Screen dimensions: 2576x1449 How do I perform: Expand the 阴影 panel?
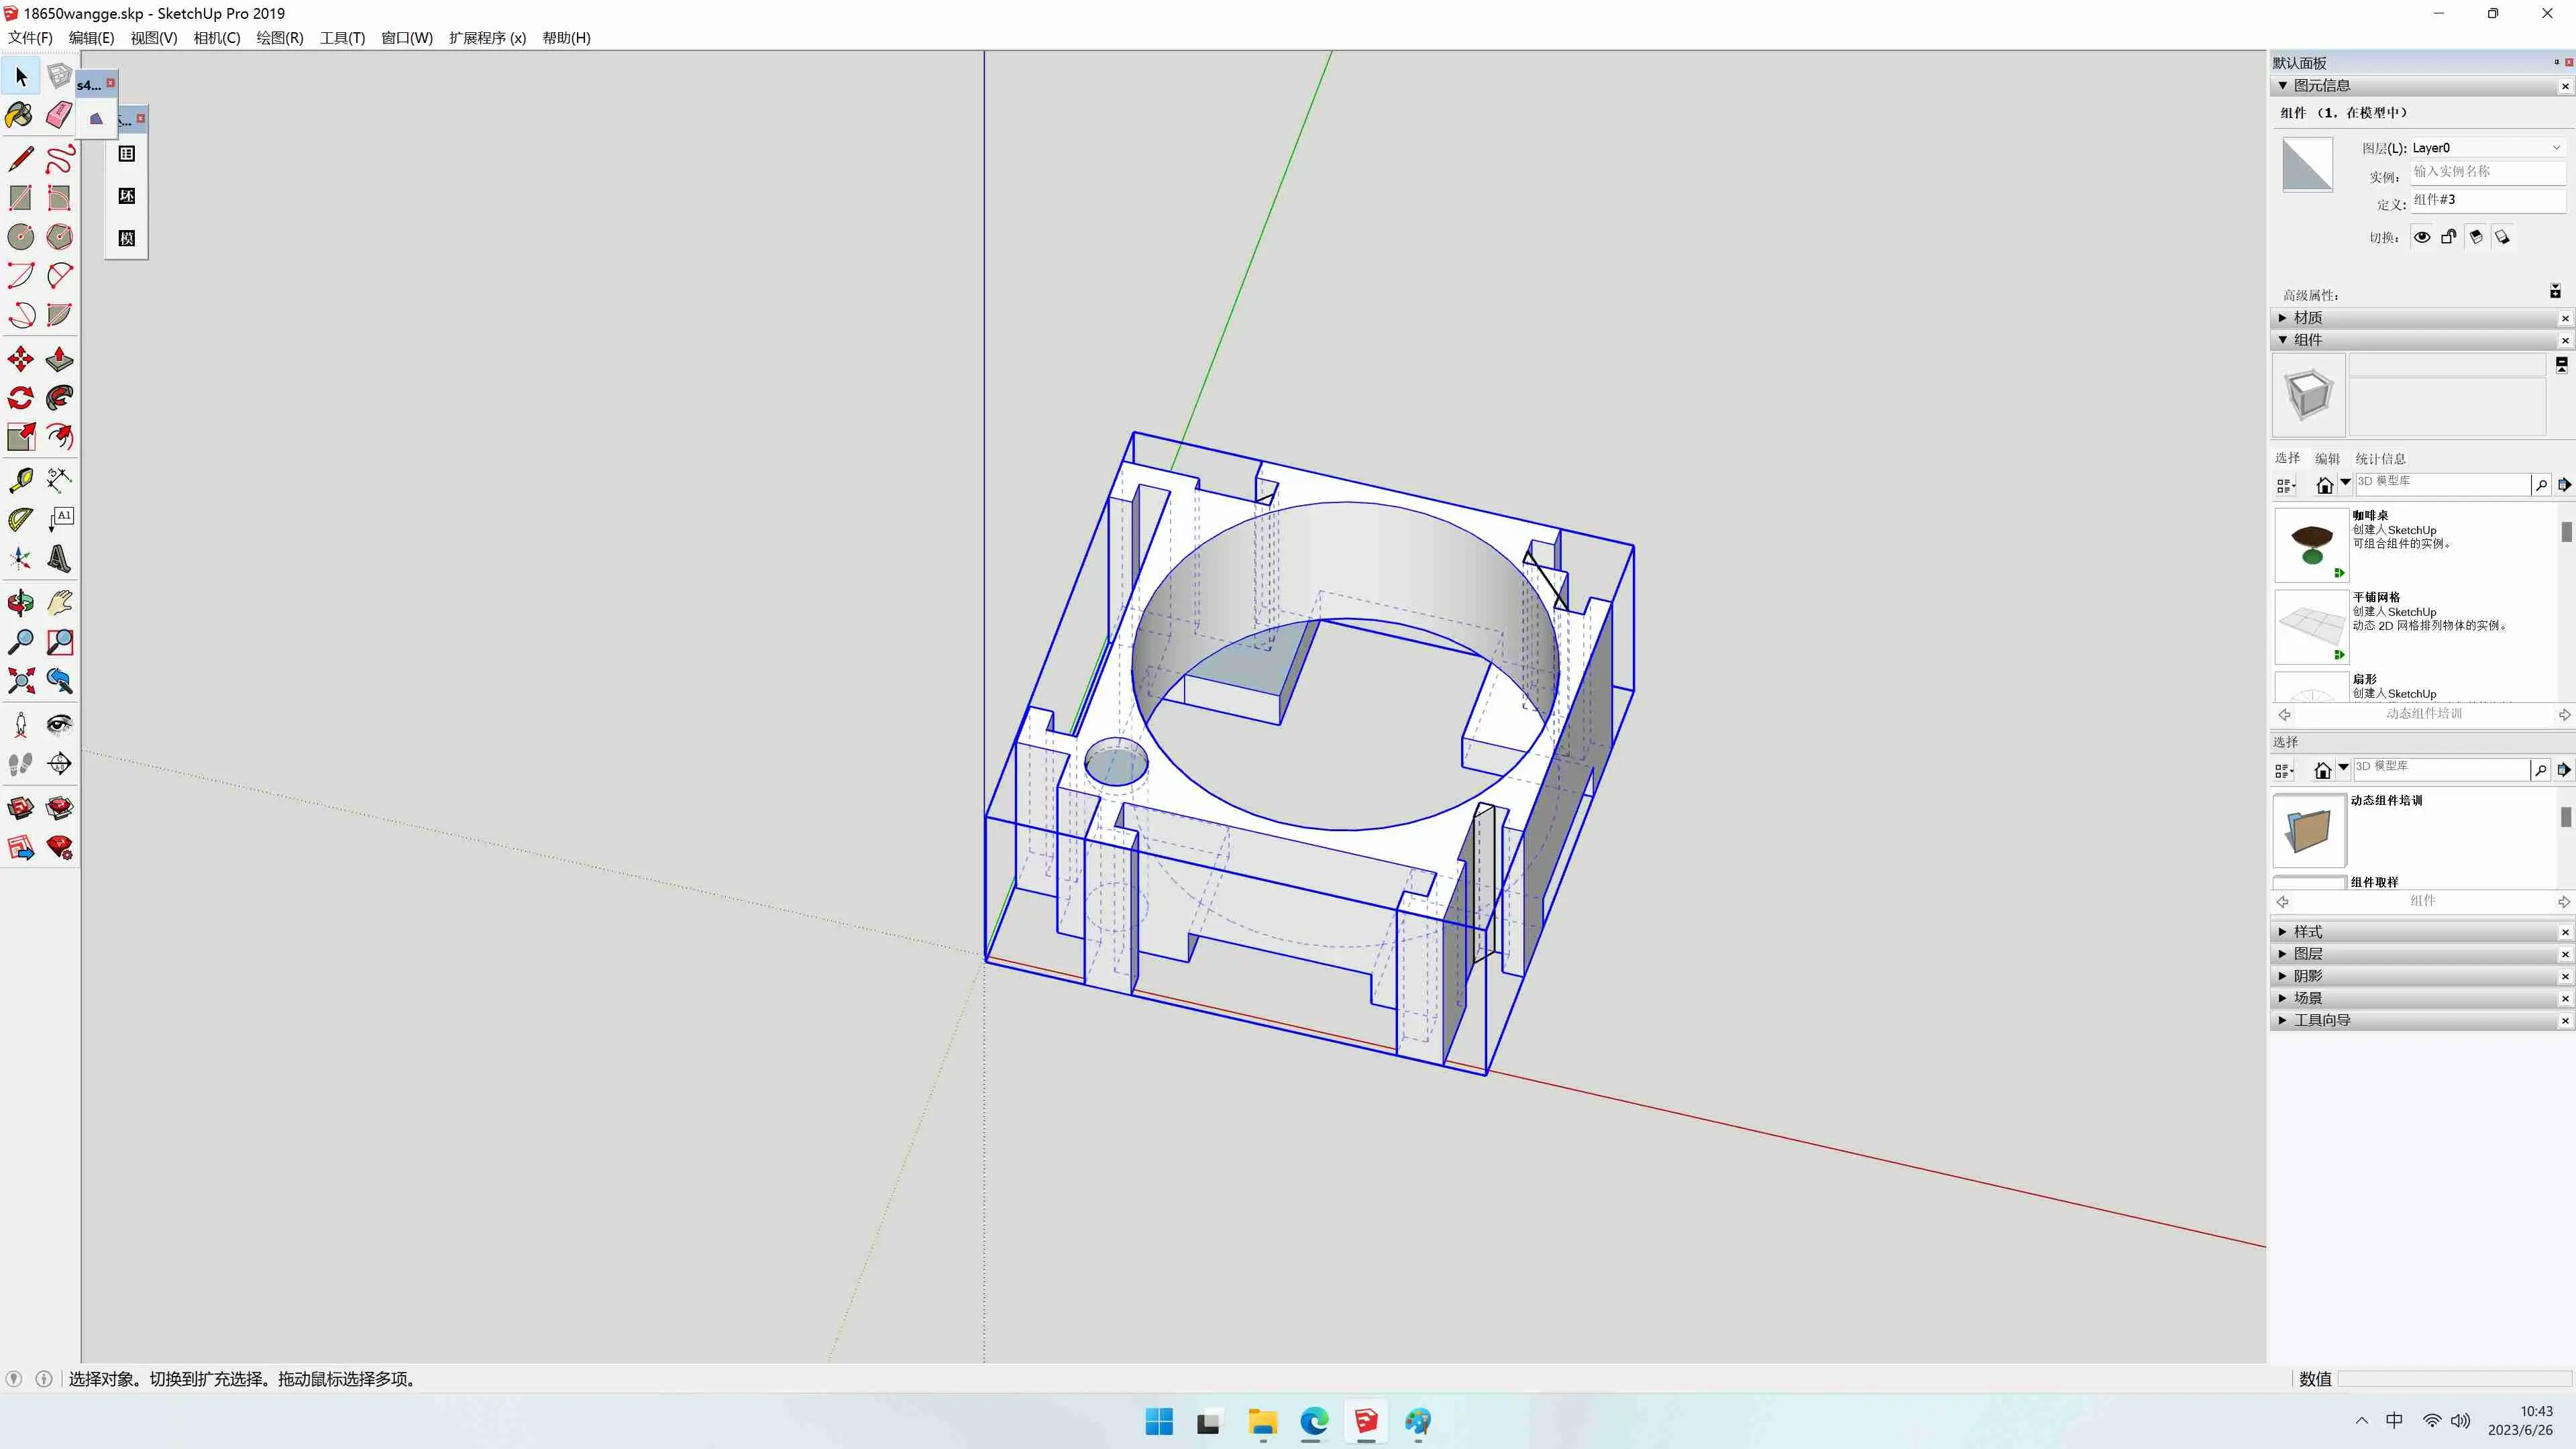pyautogui.click(x=2308, y=976)
